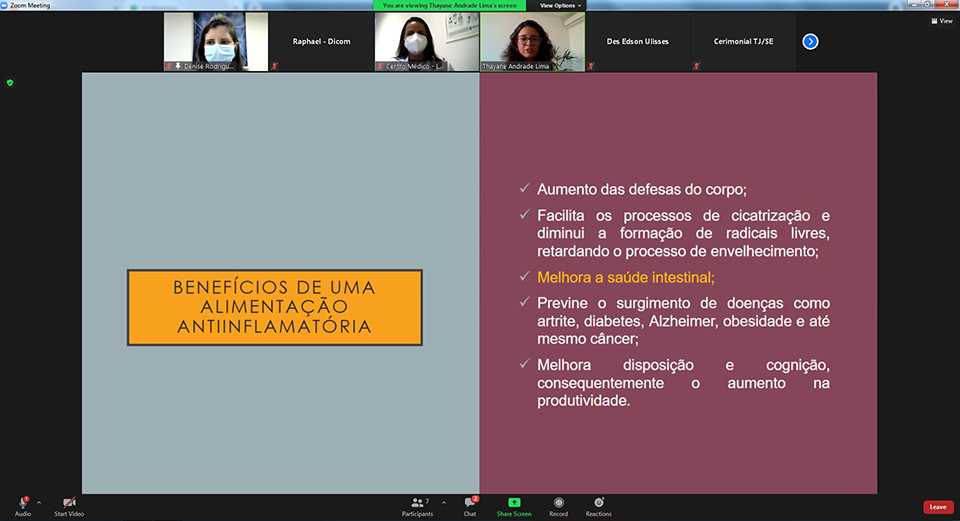Start recording with the Record button
Image resolution: width=960 pixels, height=521 pixels.
(x=558, y=503)
